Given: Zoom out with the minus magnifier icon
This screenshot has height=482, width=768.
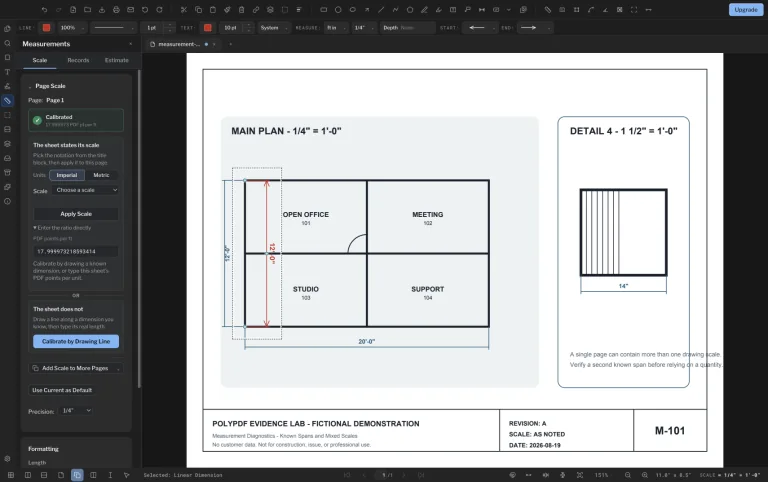Looking at the screenshot, I should pos(627,475).
